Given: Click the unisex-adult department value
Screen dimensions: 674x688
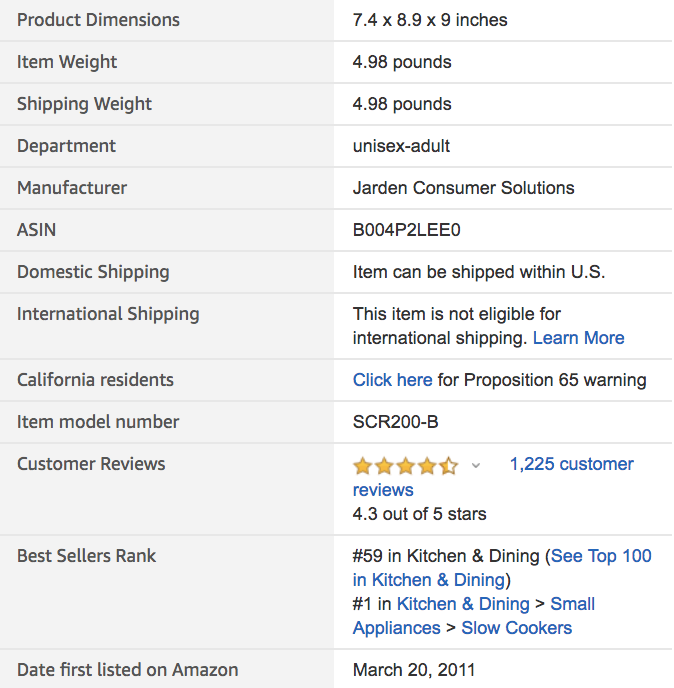Looking at the screenshot, I should [401, 146].
